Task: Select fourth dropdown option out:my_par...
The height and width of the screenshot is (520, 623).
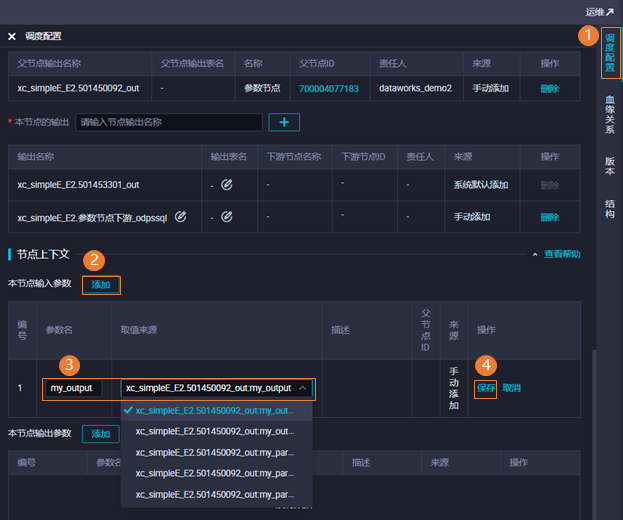Action: 217,474
